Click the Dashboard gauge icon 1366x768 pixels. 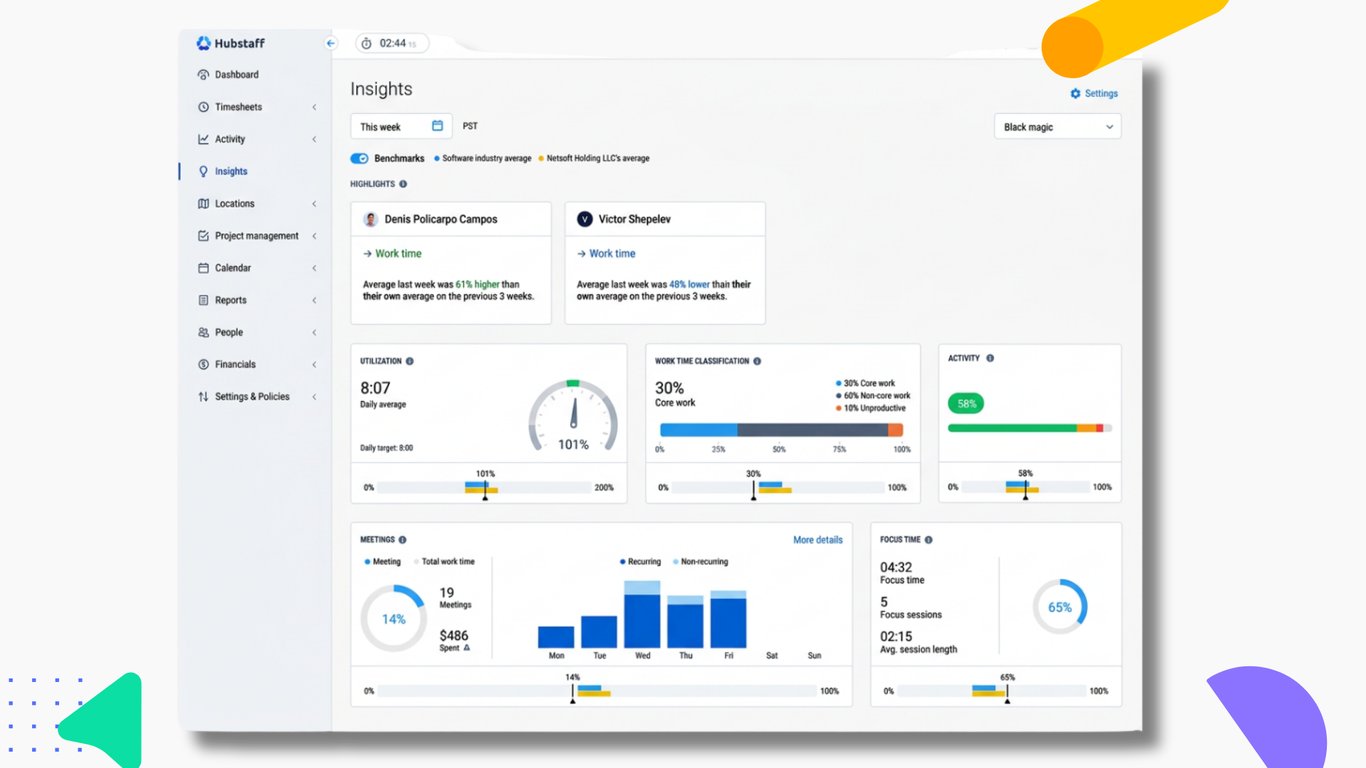coord(204,75)
